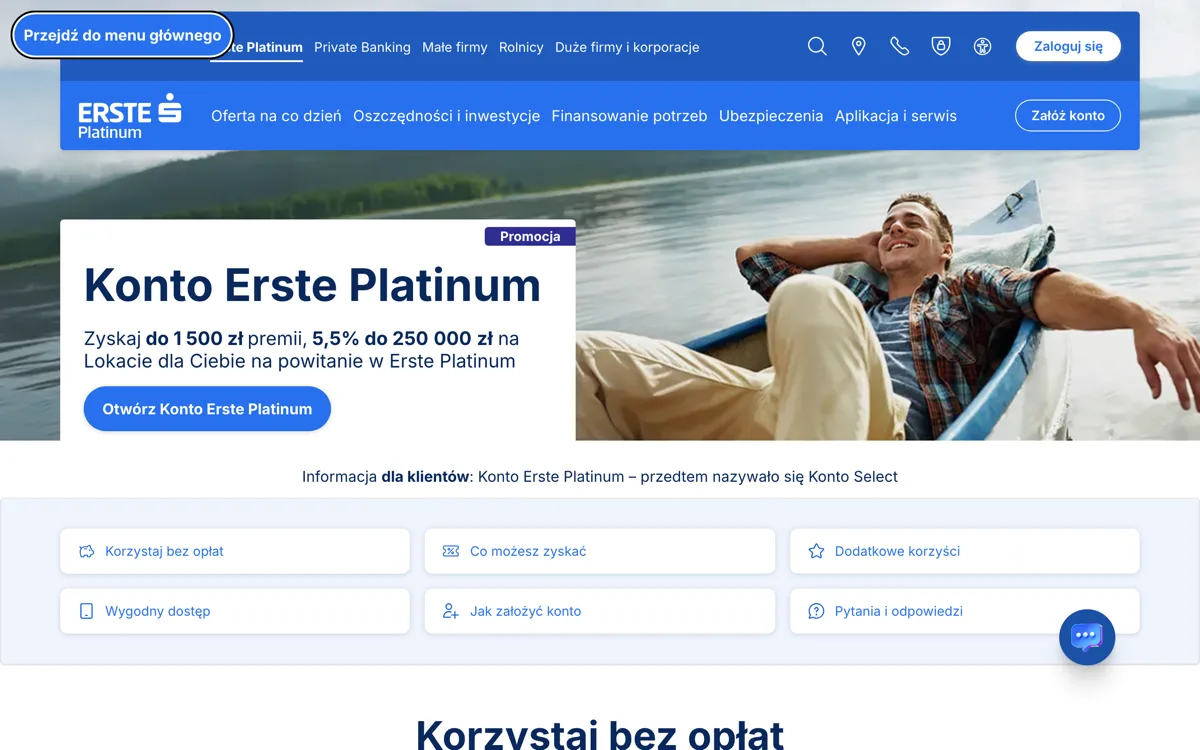
Task: Open the search magnifier icon
Action: (817, 46)
